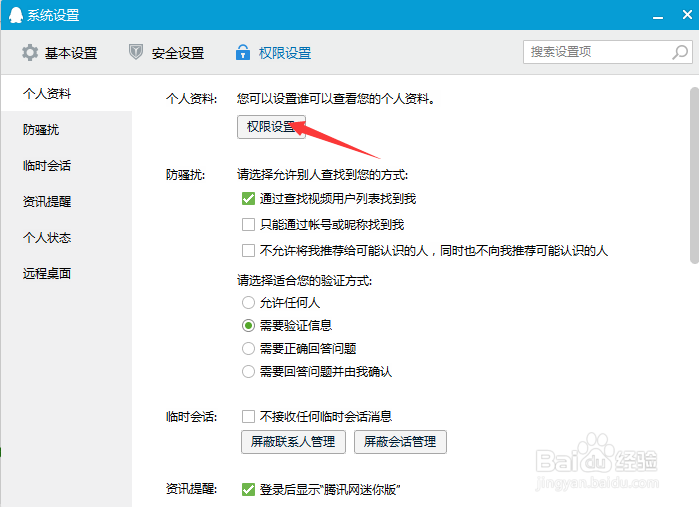Click the gear icon for 基本设置
This screenshot has height=507, width=699.
pyautogui.click(x=30, y=53)
